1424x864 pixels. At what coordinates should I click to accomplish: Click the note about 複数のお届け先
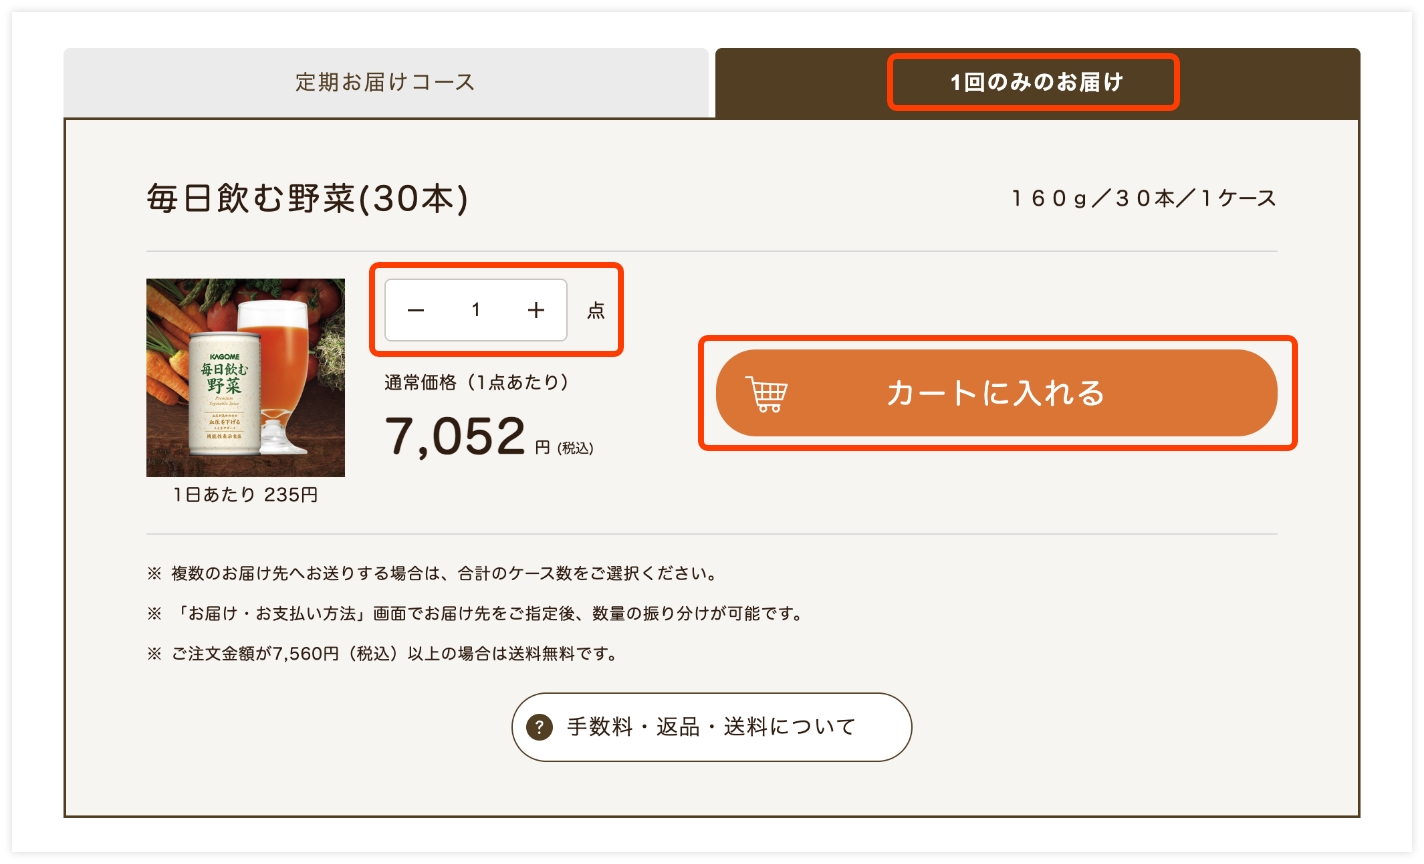[x=433, y=574]
